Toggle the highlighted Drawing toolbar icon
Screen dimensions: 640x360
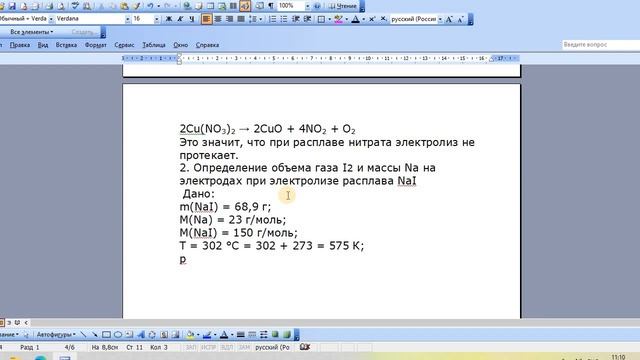coord(245,6)
